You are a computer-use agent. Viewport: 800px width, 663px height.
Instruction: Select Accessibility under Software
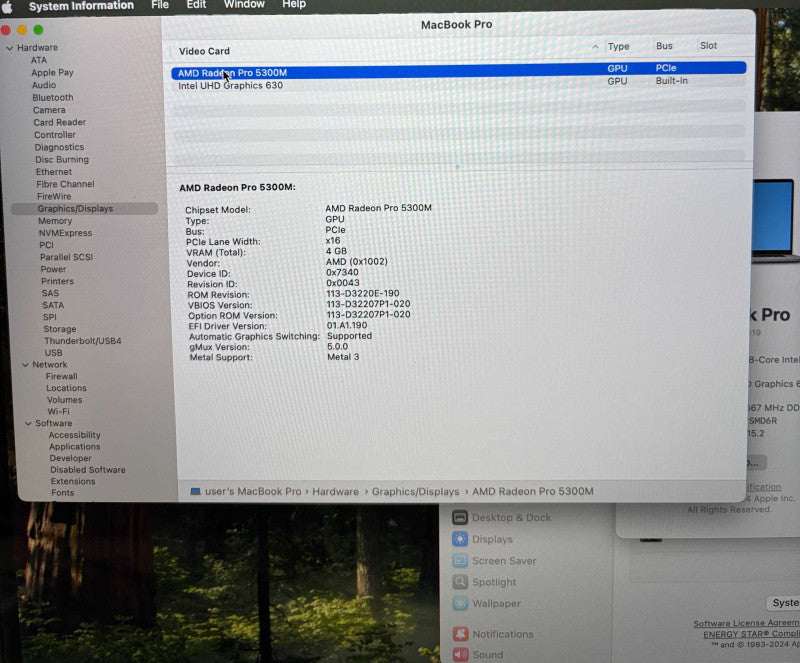click(x=74, y=435)
